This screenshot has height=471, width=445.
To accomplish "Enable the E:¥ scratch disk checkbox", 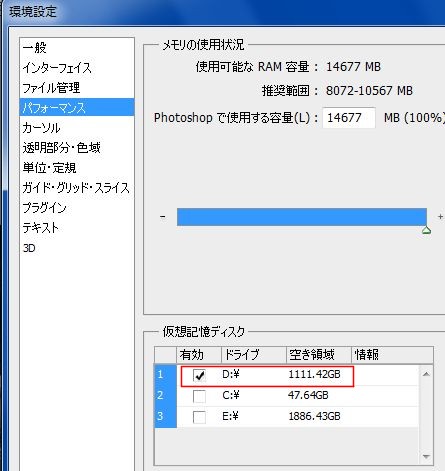I will click(x=199, y=417).
